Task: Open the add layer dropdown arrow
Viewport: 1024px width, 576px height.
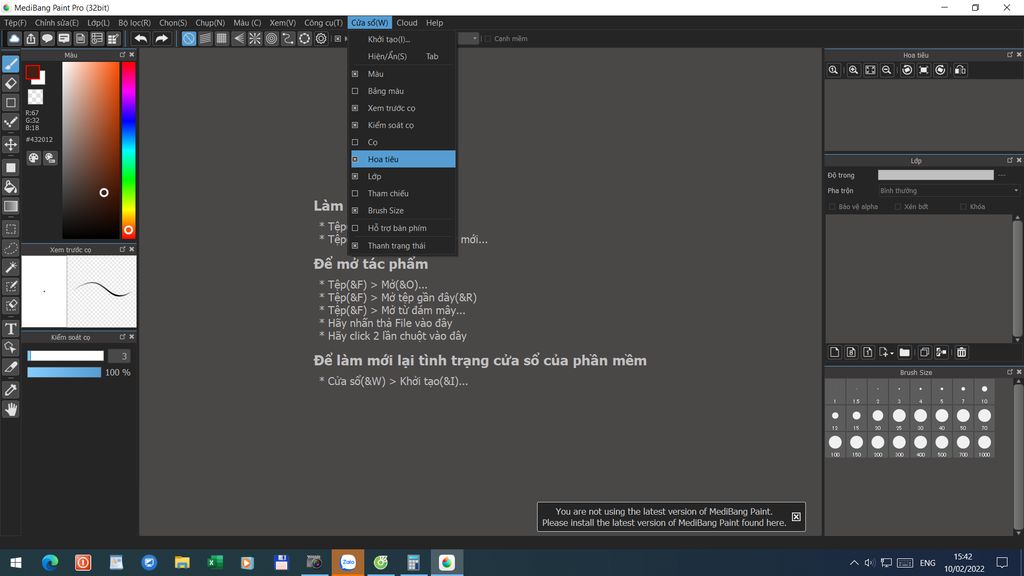Action: [892, 353]
